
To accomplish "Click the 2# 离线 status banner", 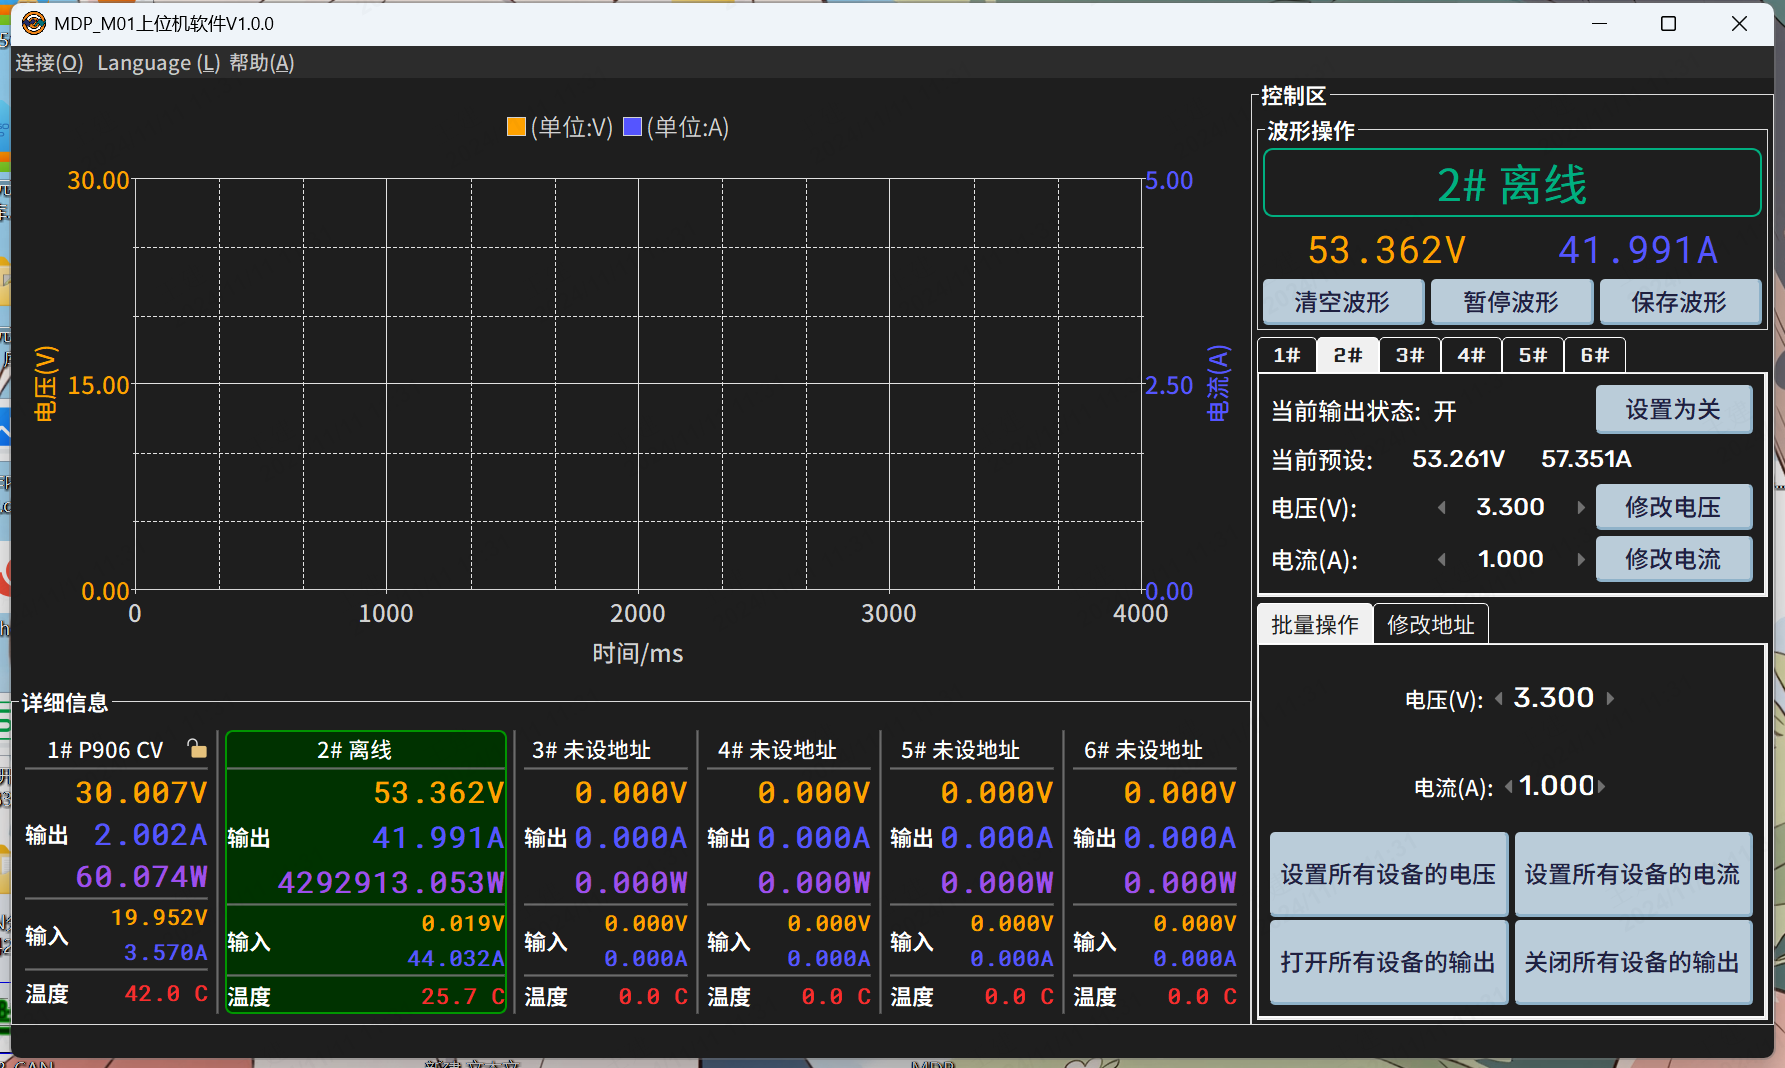I will point(1512,184).
